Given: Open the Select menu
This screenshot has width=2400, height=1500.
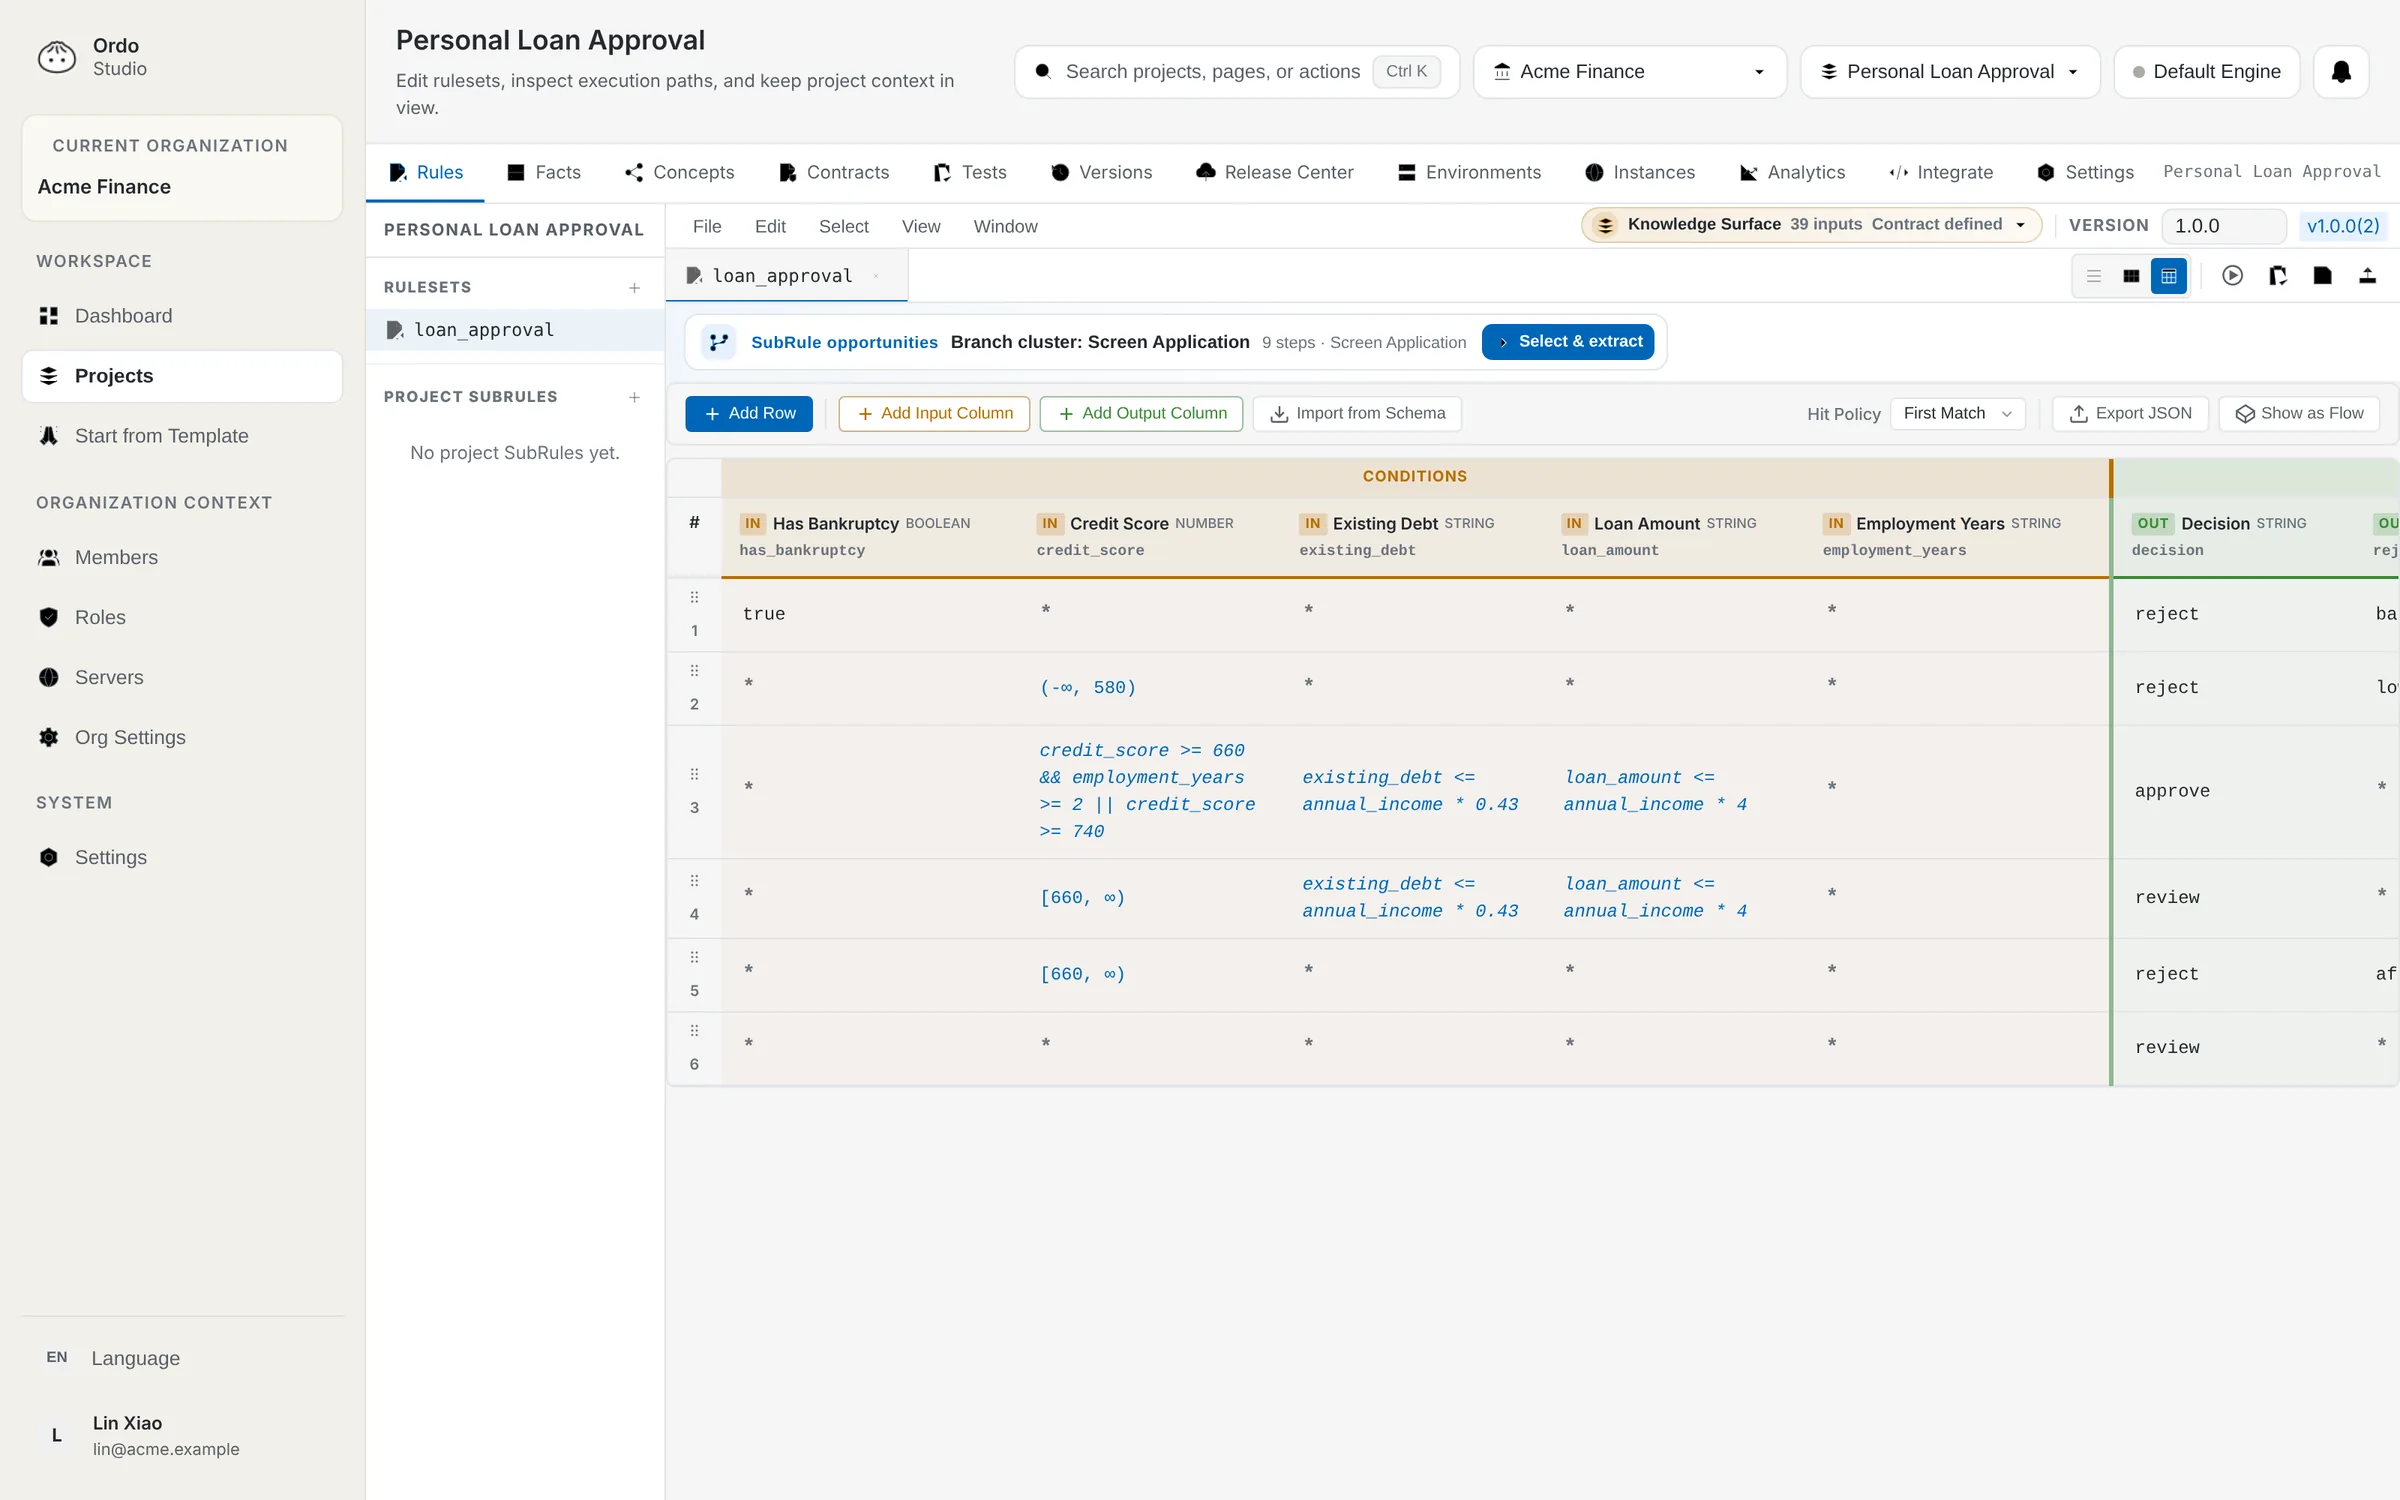Looking at the screenshot, I should pyautogui.click(x=844, y=227).
